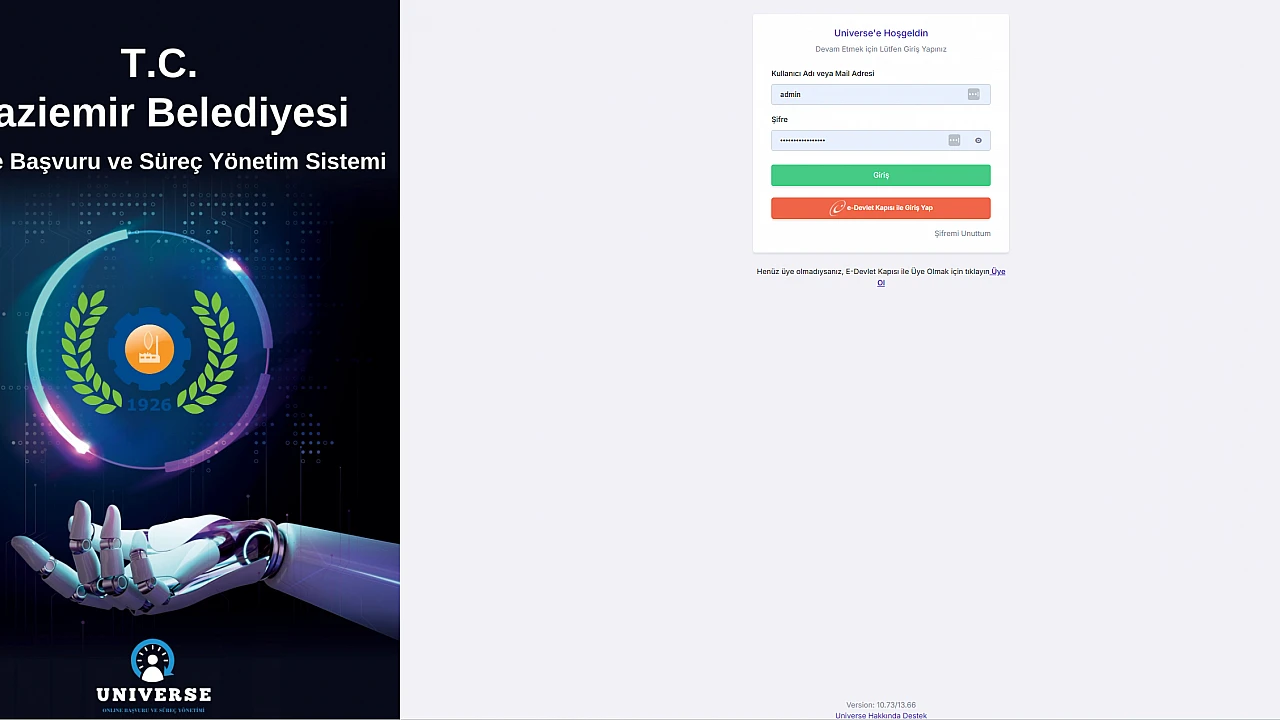Open password manager icon in Şifre field

click(x=954, y=140)
